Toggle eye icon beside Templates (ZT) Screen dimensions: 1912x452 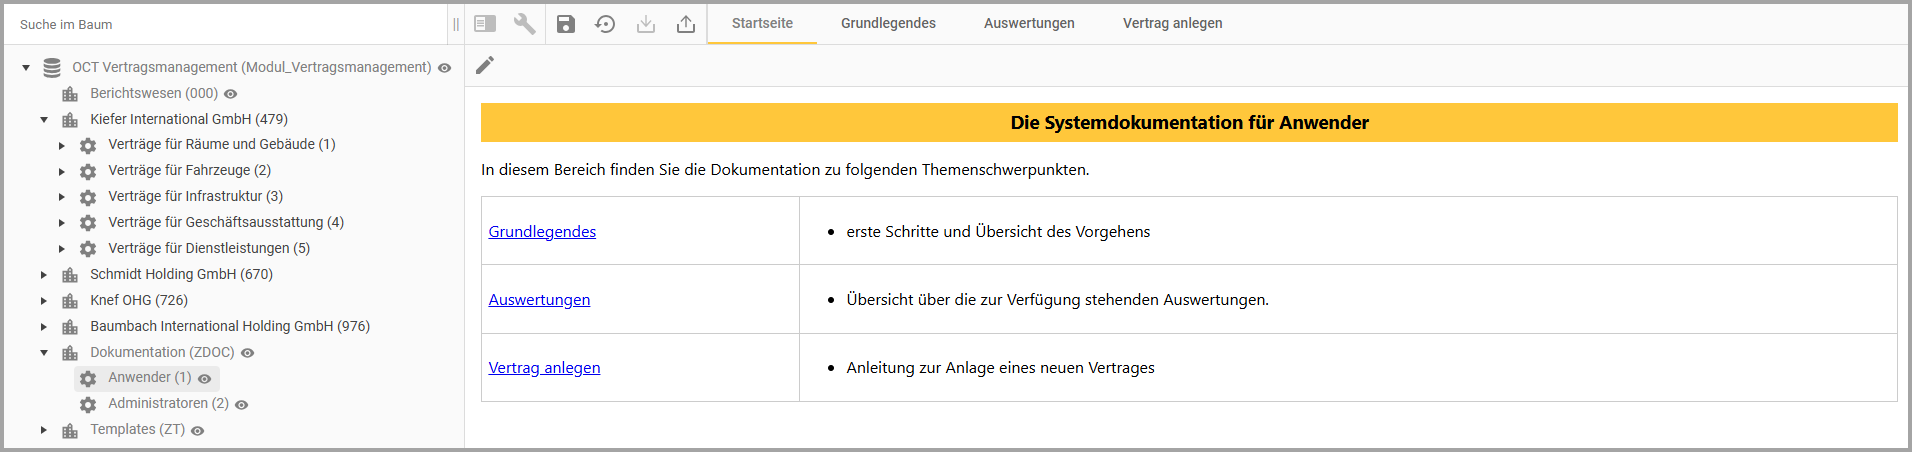pos(198,431)
